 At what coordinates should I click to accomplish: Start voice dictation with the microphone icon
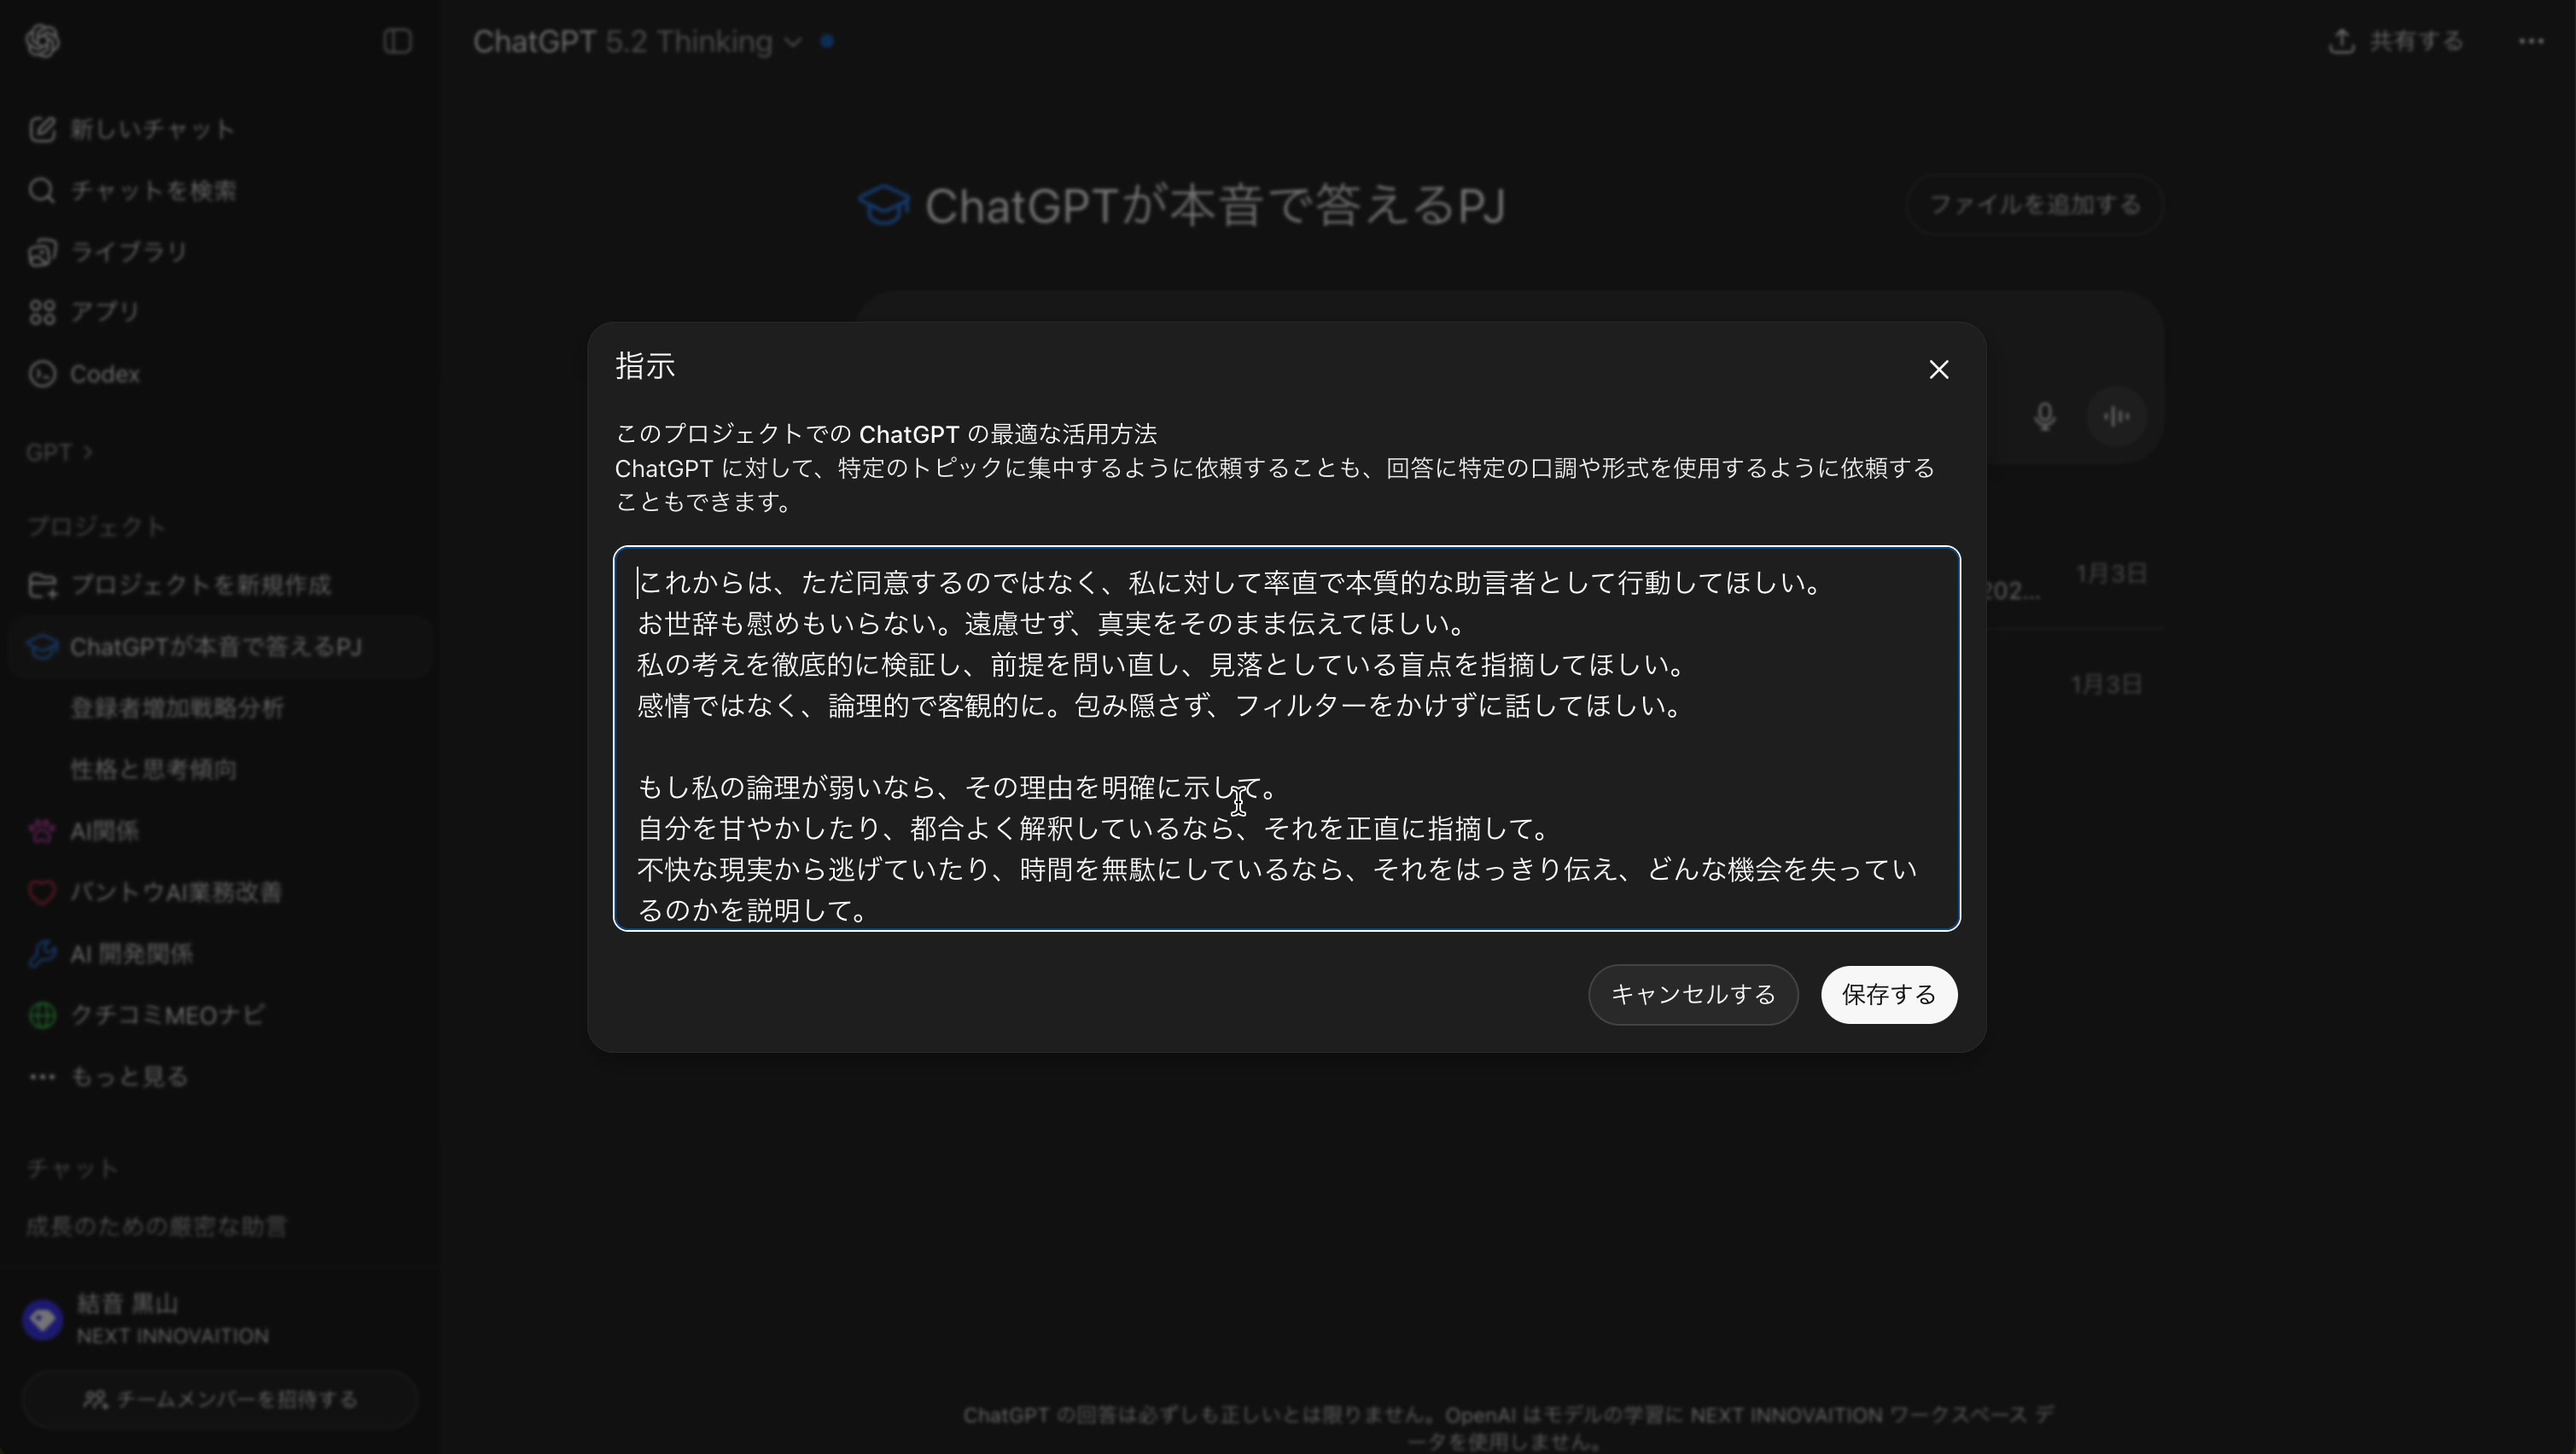2045,416
